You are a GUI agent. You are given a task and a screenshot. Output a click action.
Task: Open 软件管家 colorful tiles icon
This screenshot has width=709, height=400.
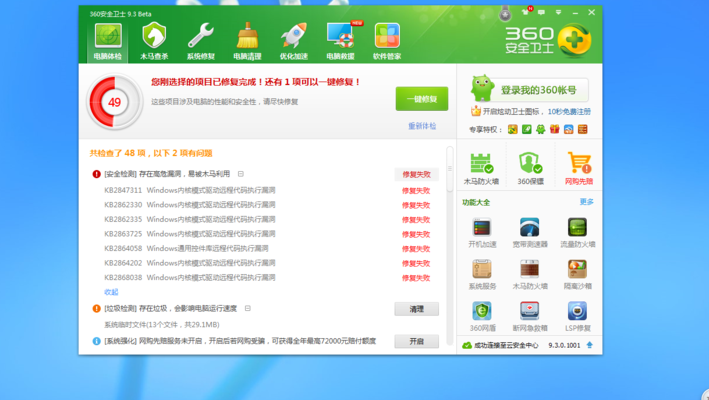click(x=387, y=42)
